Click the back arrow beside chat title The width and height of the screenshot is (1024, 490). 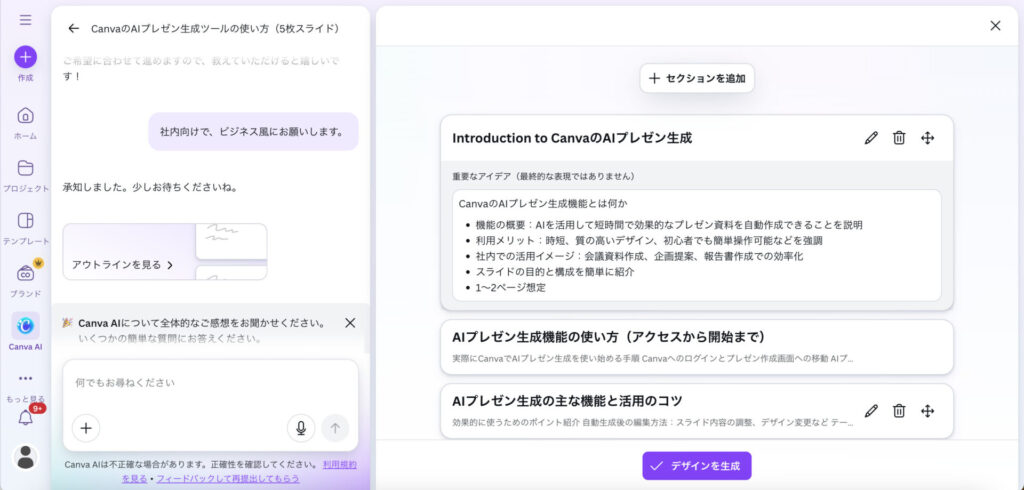point(73,29)
